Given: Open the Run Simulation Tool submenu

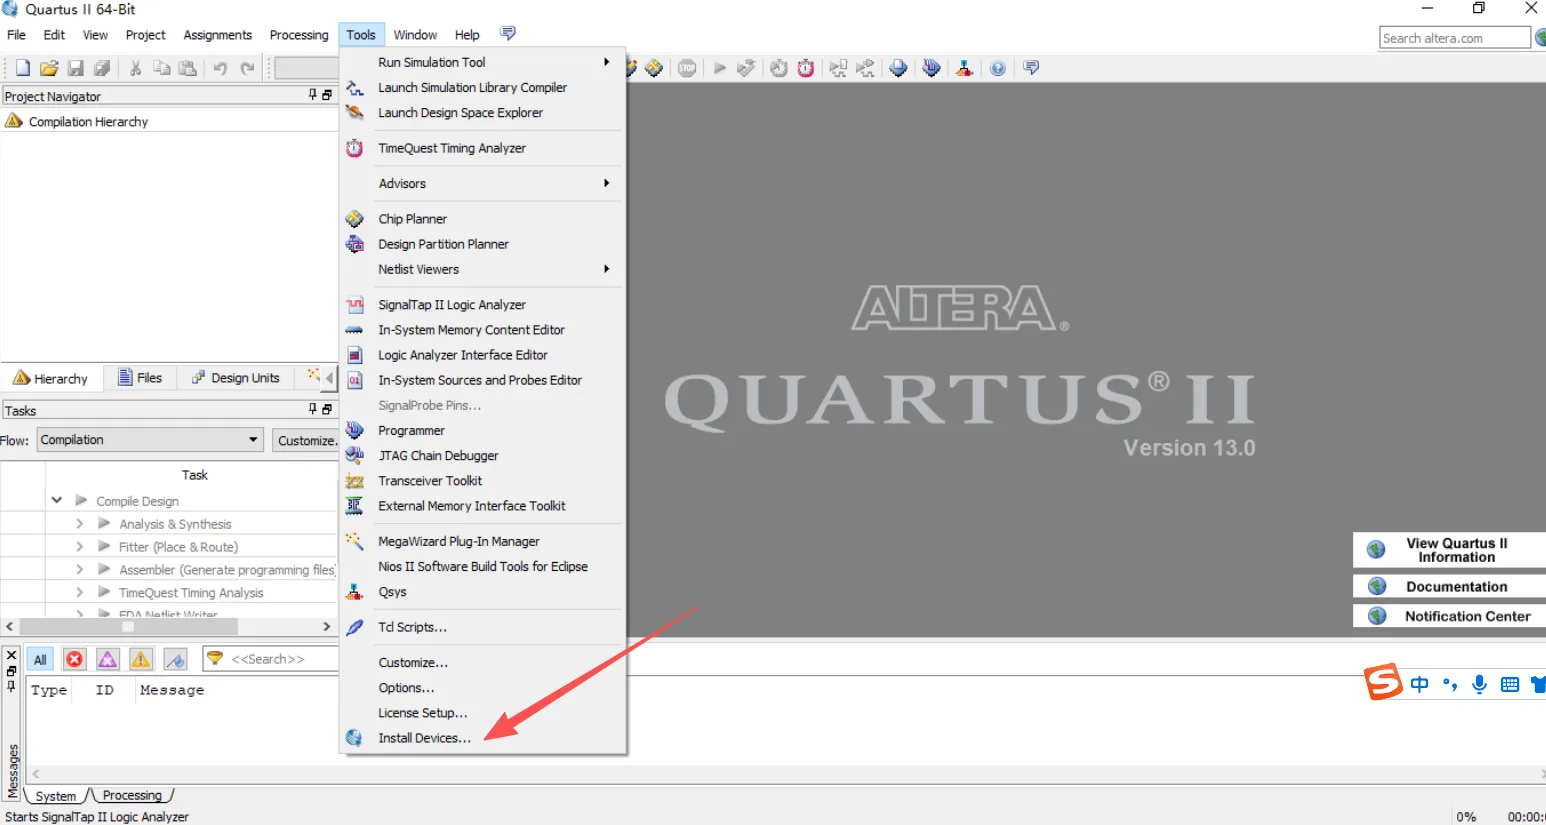Looking at the screenshot, I should (483, 62).
